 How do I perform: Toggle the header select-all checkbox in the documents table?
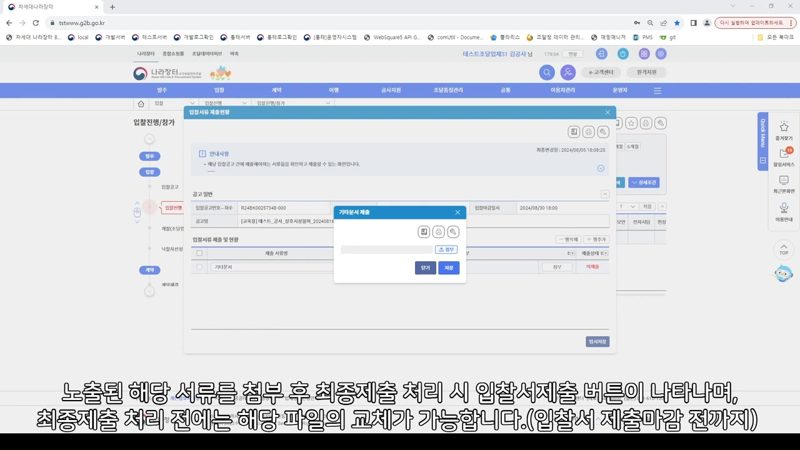199,253
